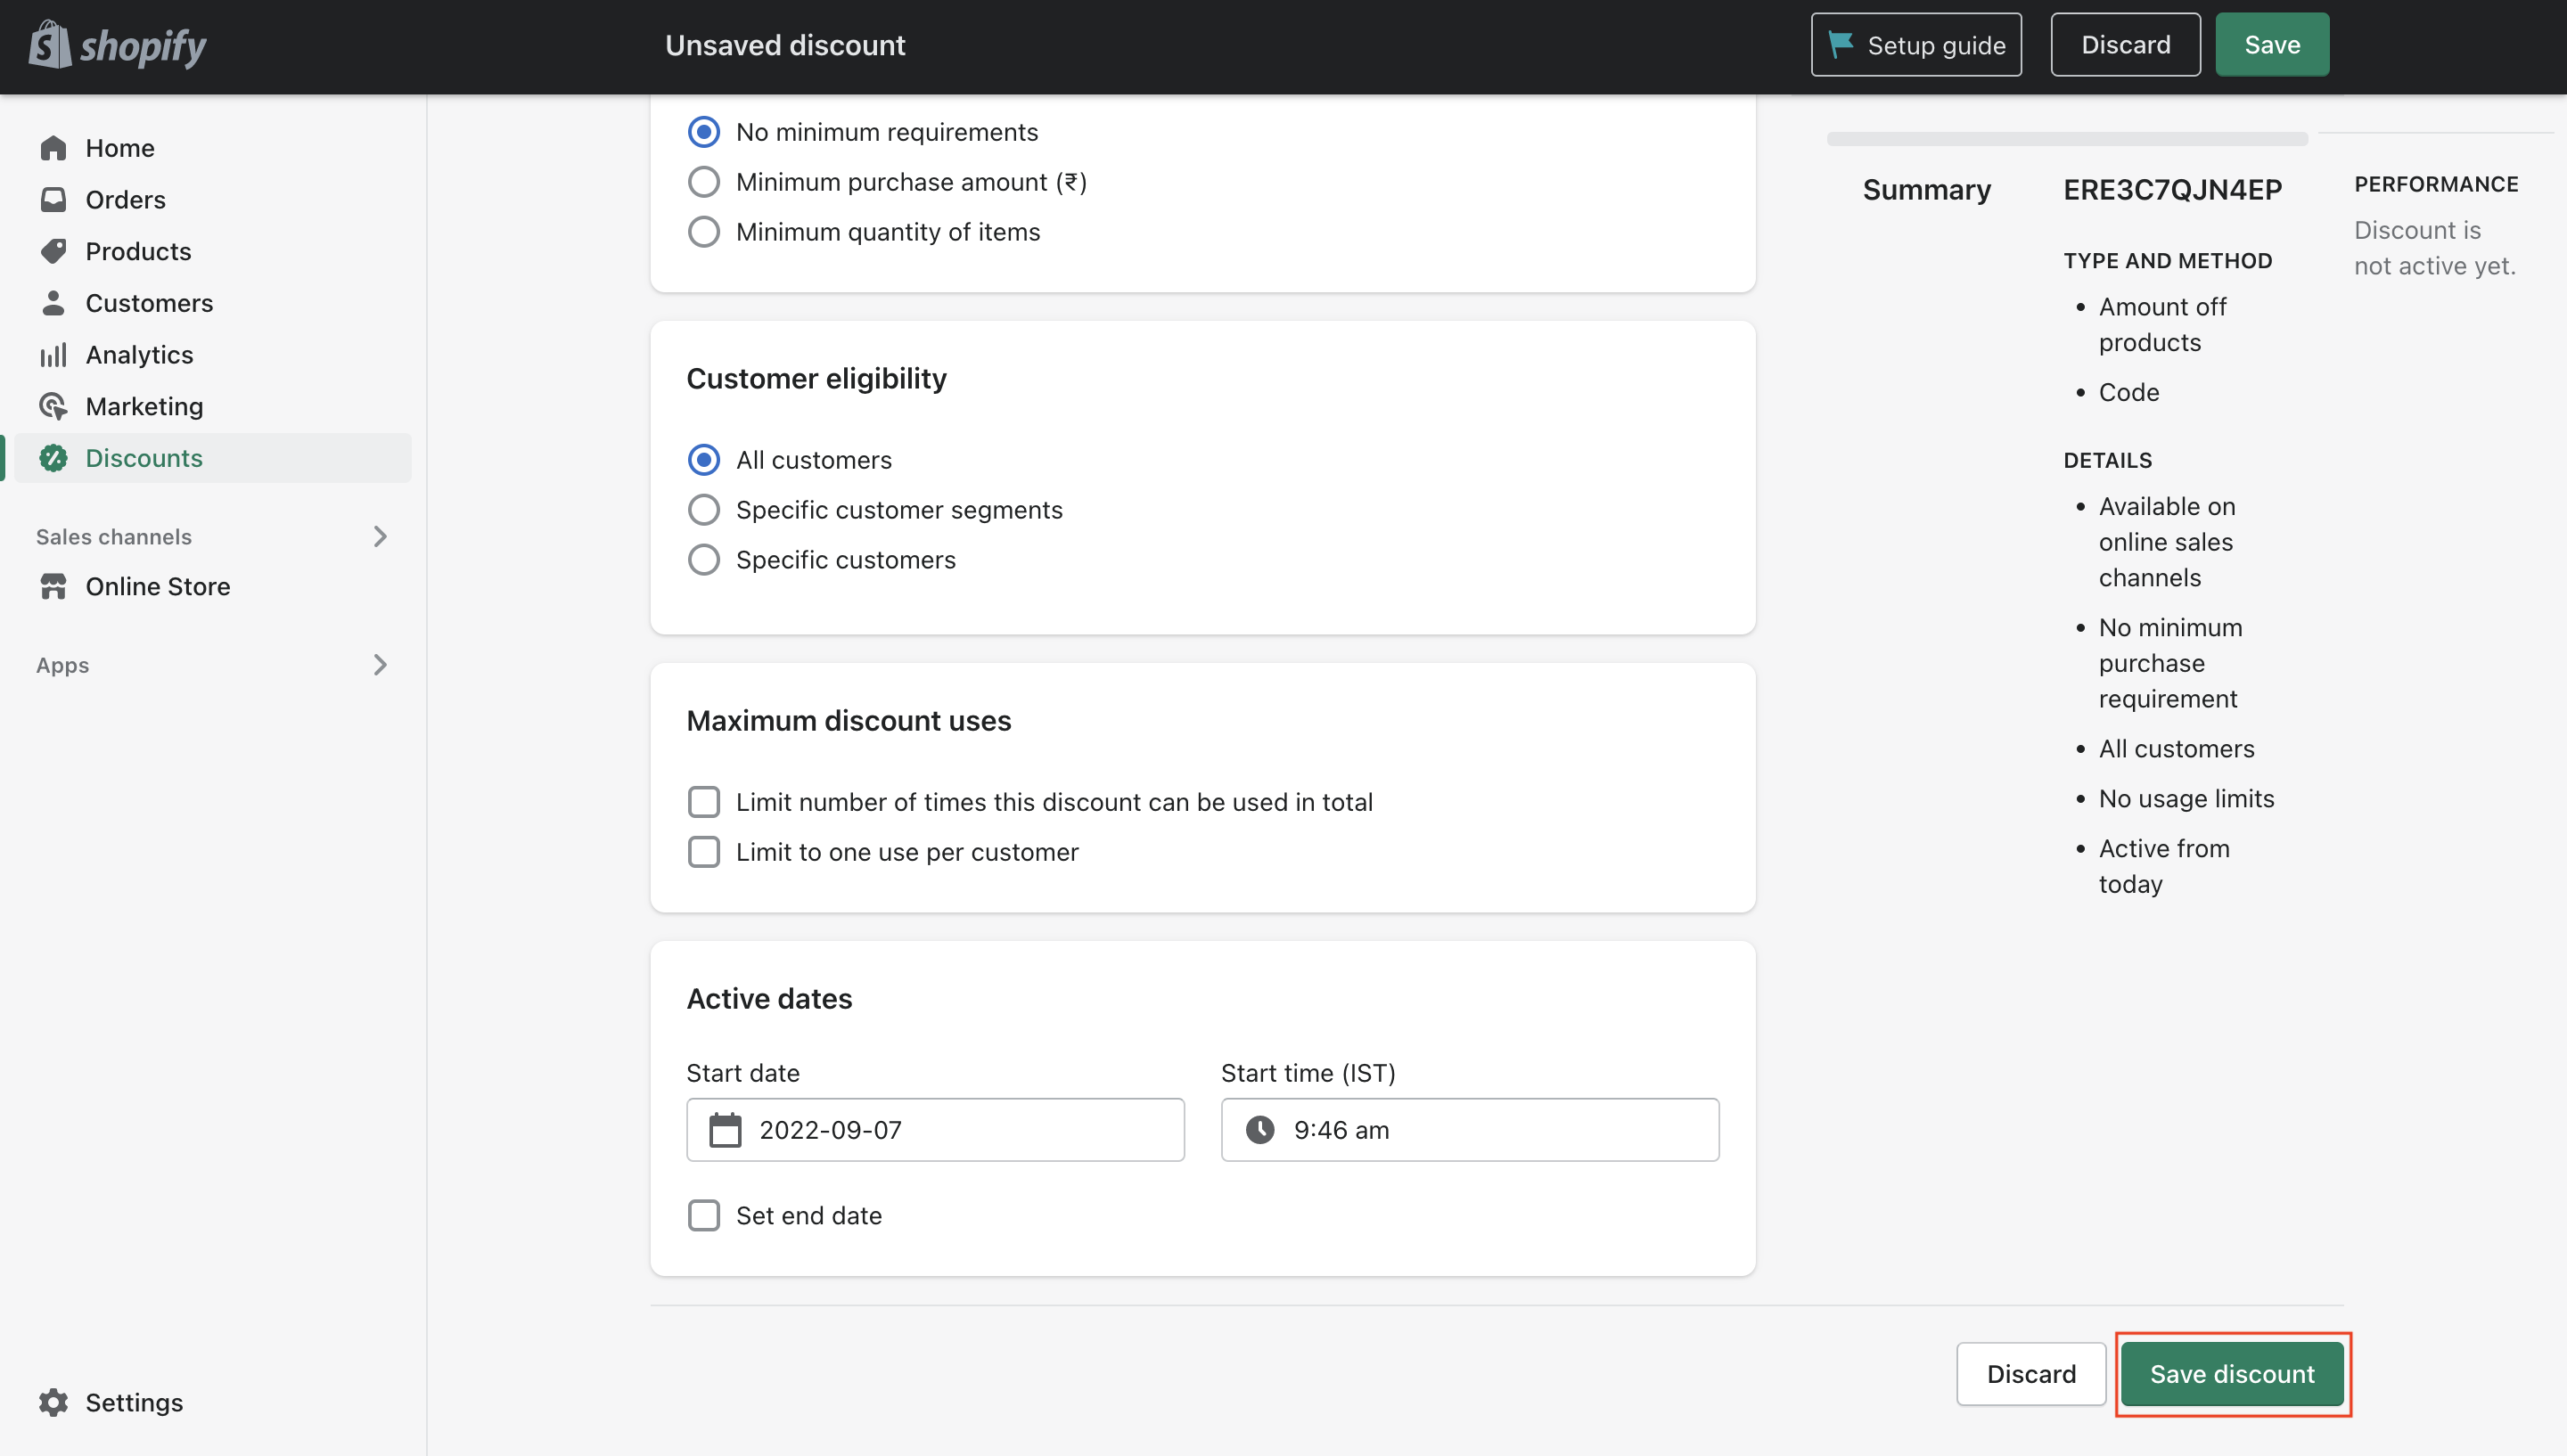Click the Maximum discount uses heading
Viewport: 2567px width, 1456px height.
(848, 720)
